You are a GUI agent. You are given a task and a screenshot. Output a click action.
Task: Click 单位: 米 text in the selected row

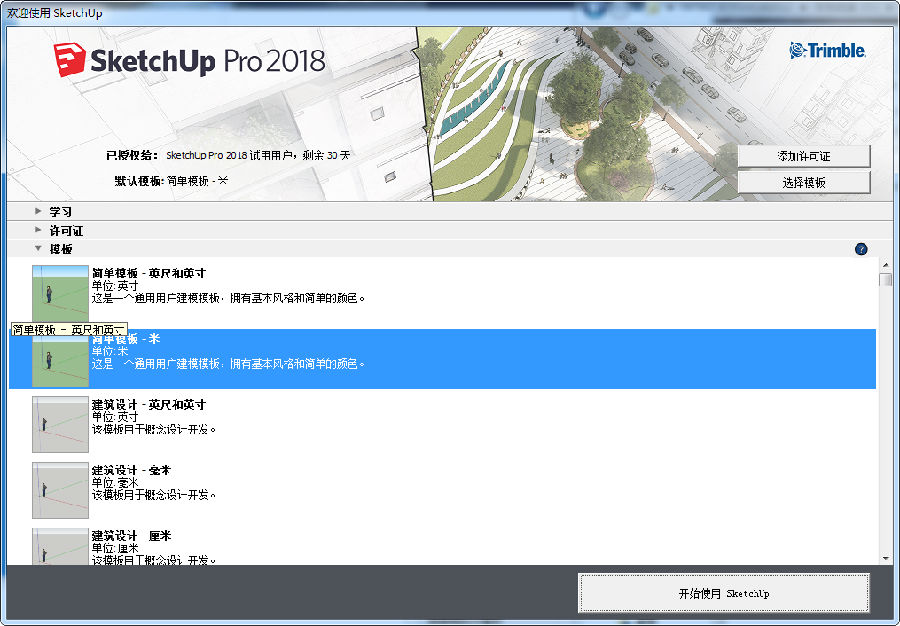(110, 351)
